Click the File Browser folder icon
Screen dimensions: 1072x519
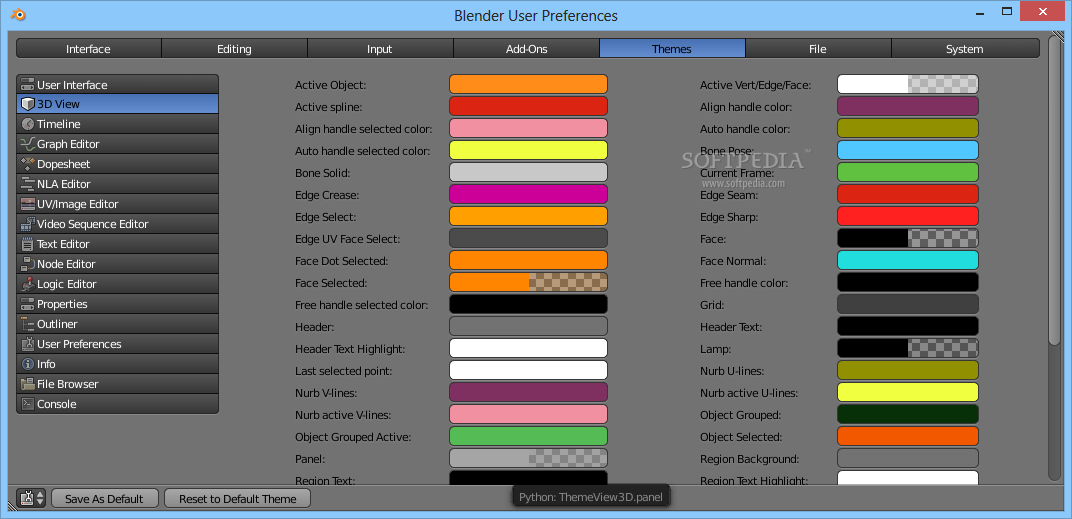[x=27, y=384]
